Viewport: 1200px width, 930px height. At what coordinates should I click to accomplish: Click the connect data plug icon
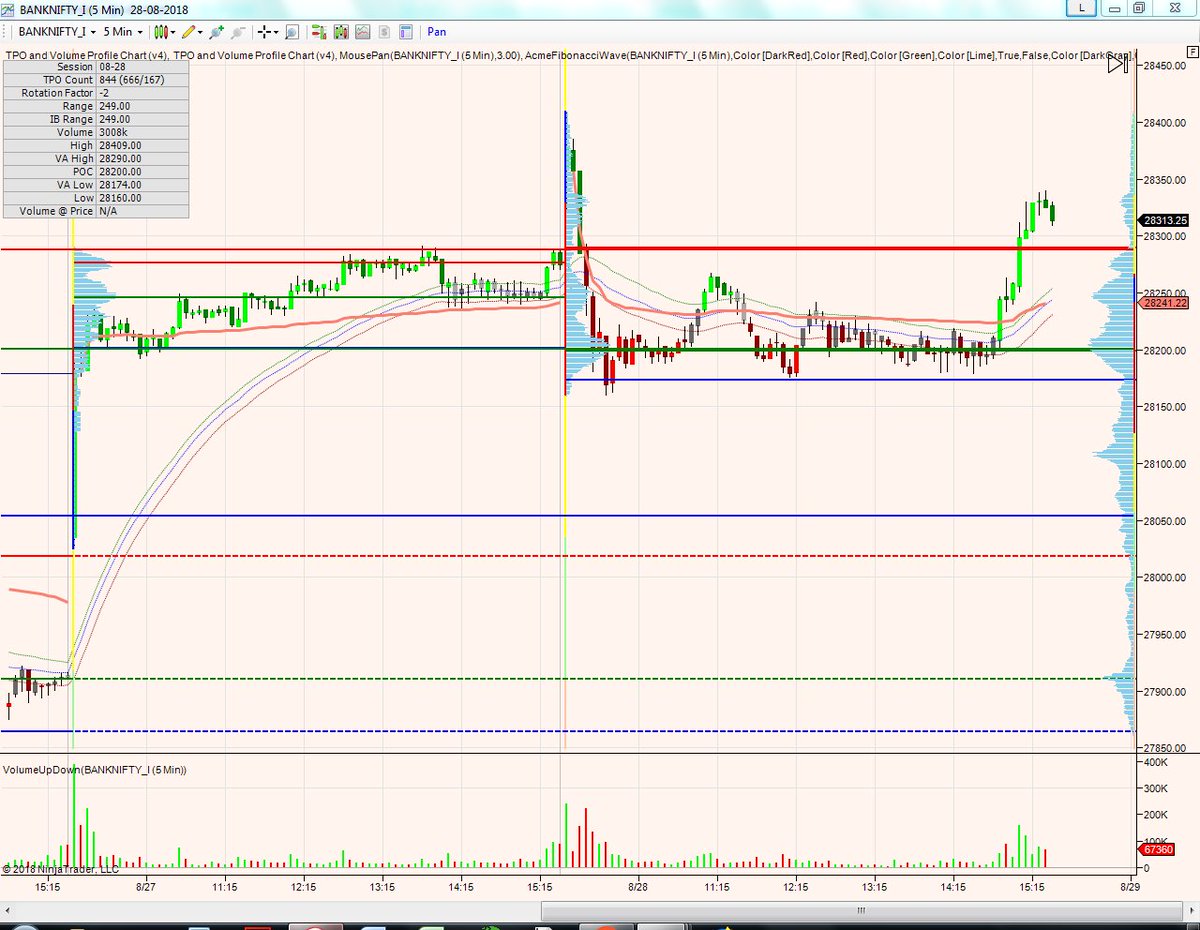[217, 32]
